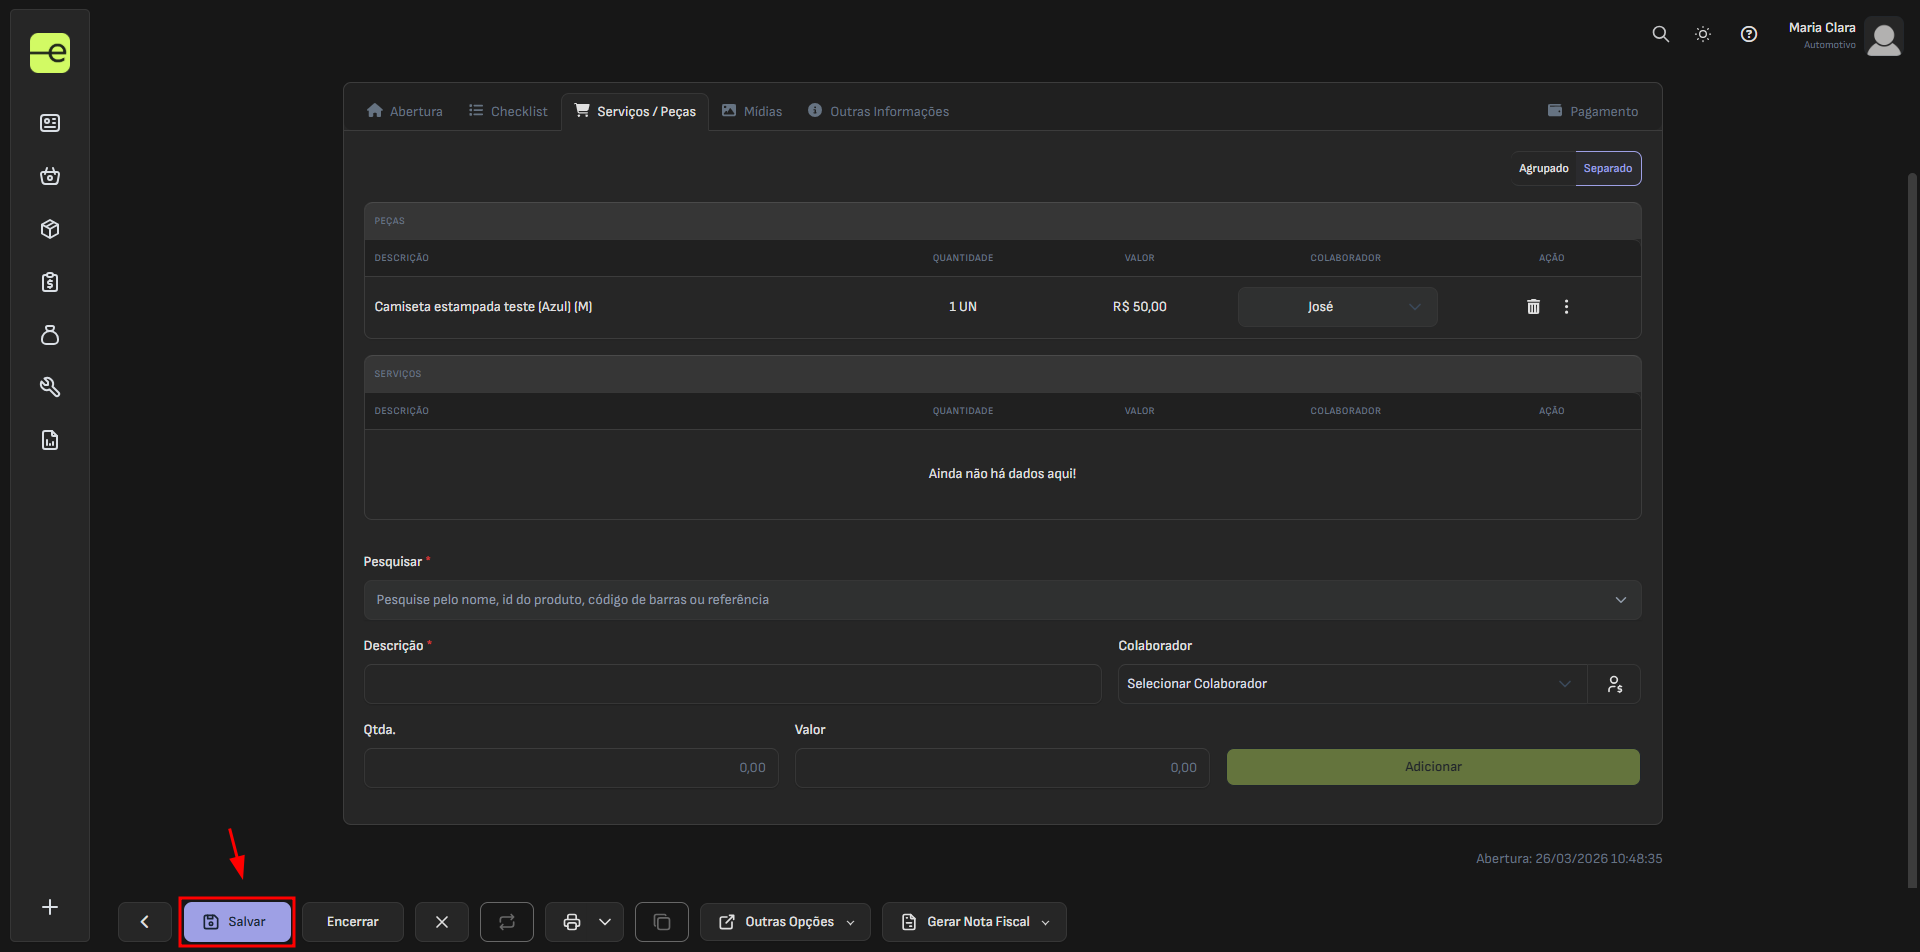This screenshot has width=1920, height=952.
Task: Open the wrench tools sidebar icon
Action: [50, 387]
